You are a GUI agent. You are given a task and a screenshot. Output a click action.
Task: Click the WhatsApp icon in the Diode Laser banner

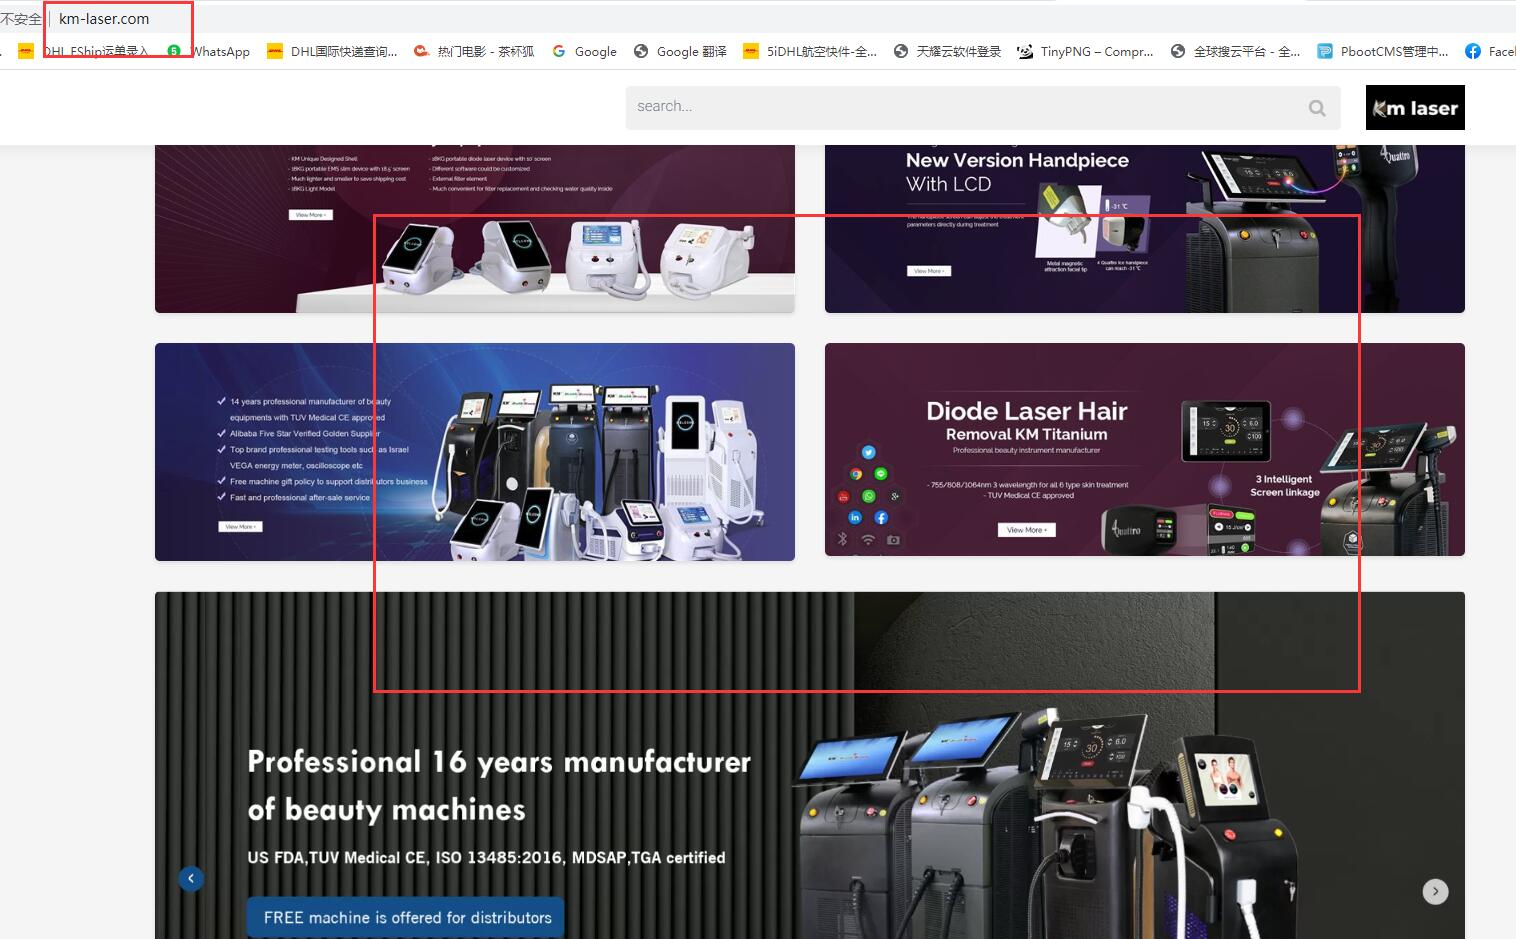(868, 496)
